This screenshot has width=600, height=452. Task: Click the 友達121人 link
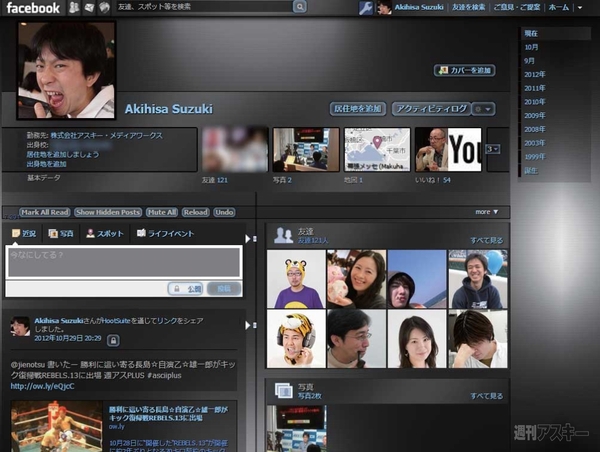point(313,240)
